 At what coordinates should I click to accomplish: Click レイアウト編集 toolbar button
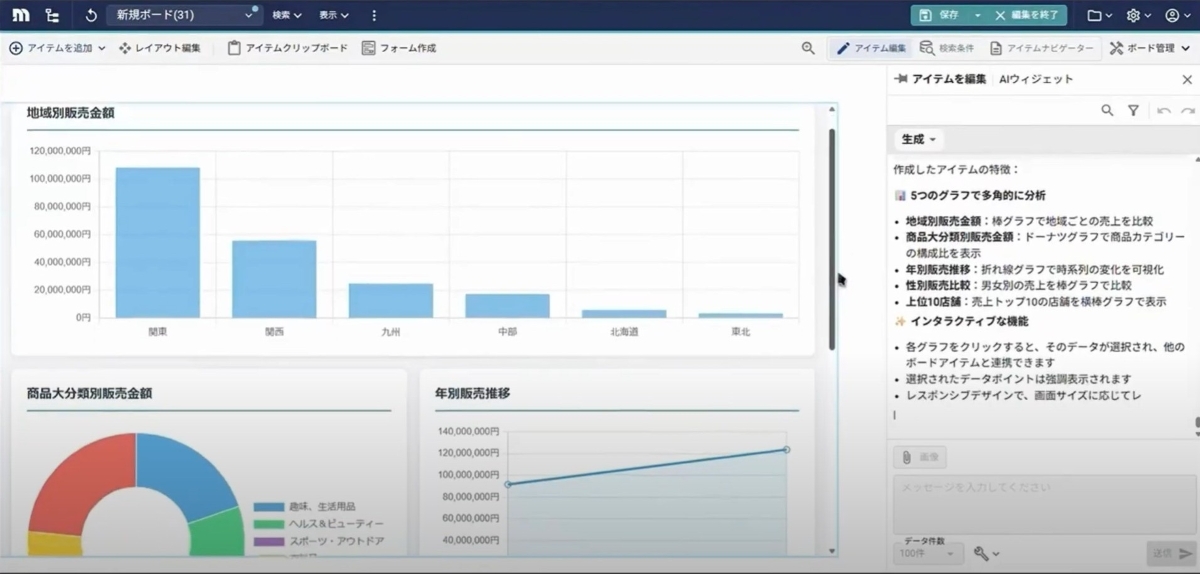coord(160,48)
